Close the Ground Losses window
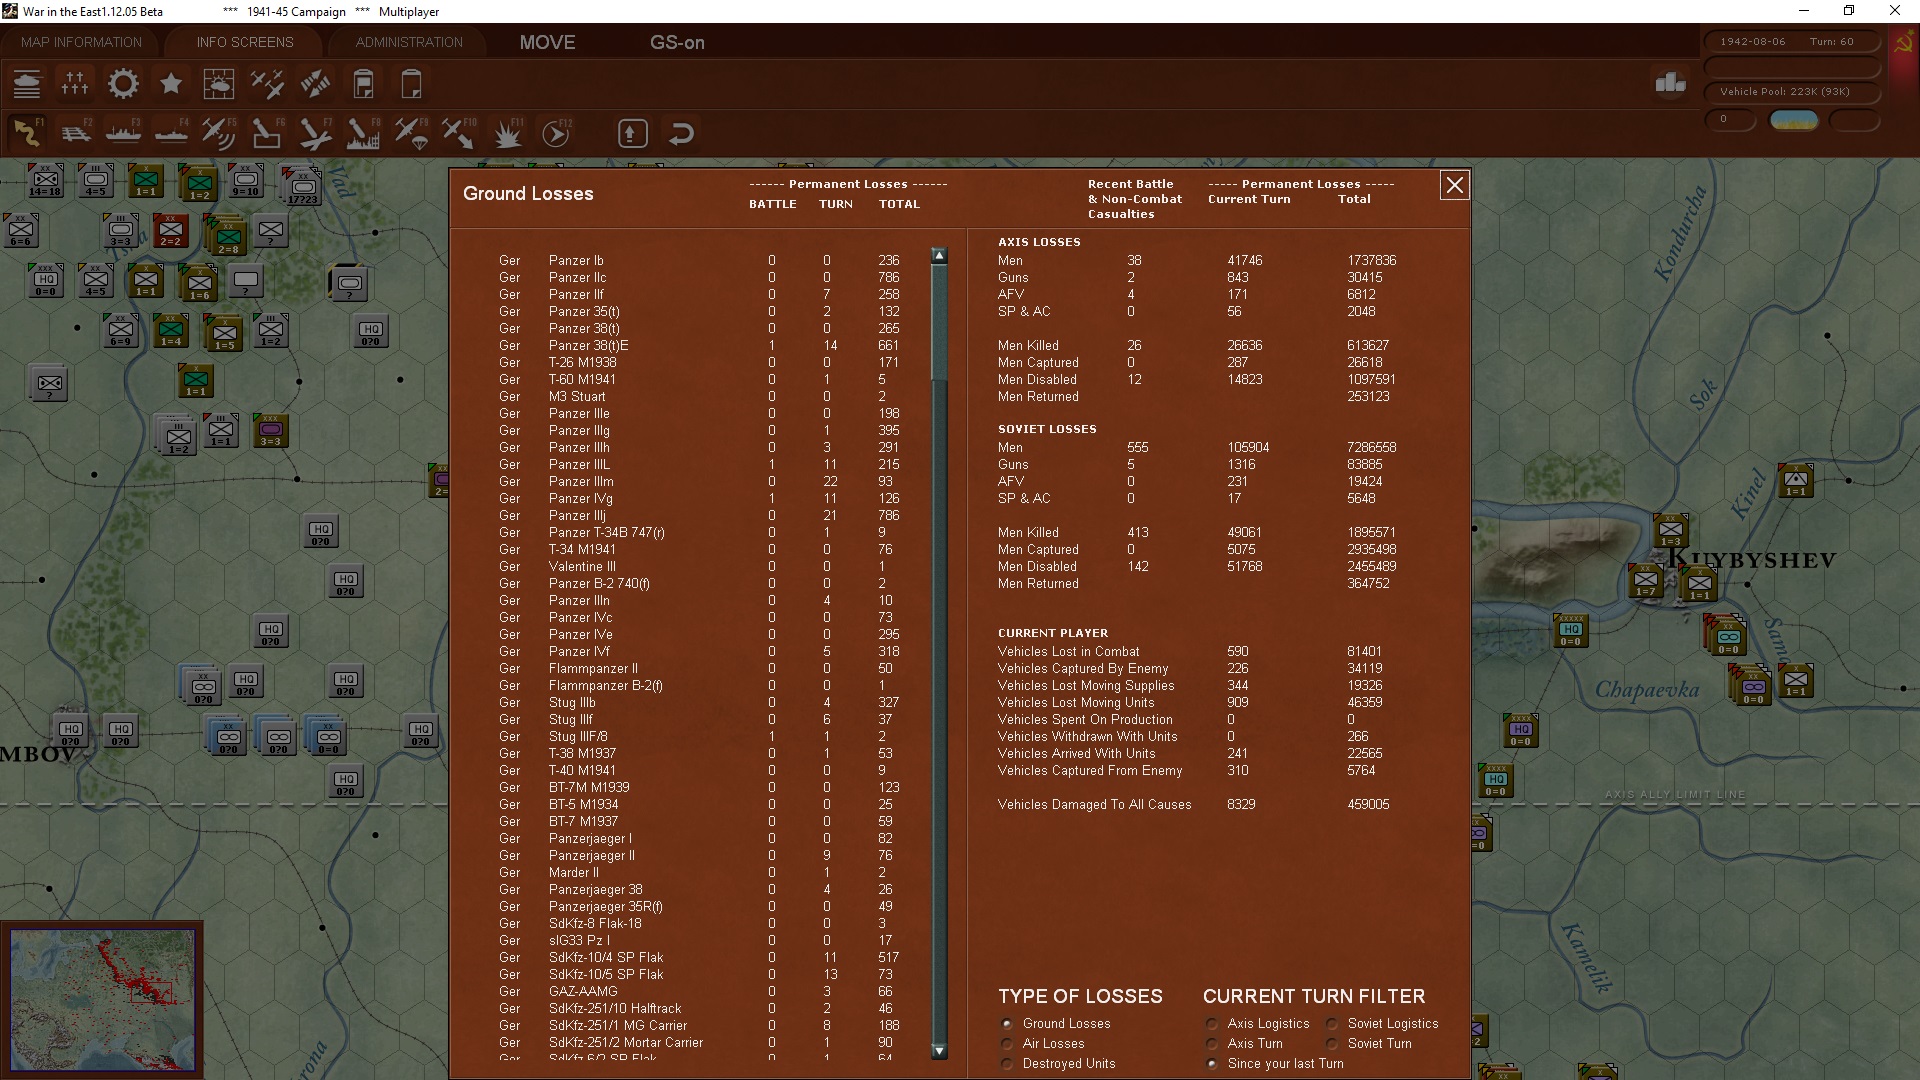The height and width of the screenshot is (1080, 1920). 1454,185
